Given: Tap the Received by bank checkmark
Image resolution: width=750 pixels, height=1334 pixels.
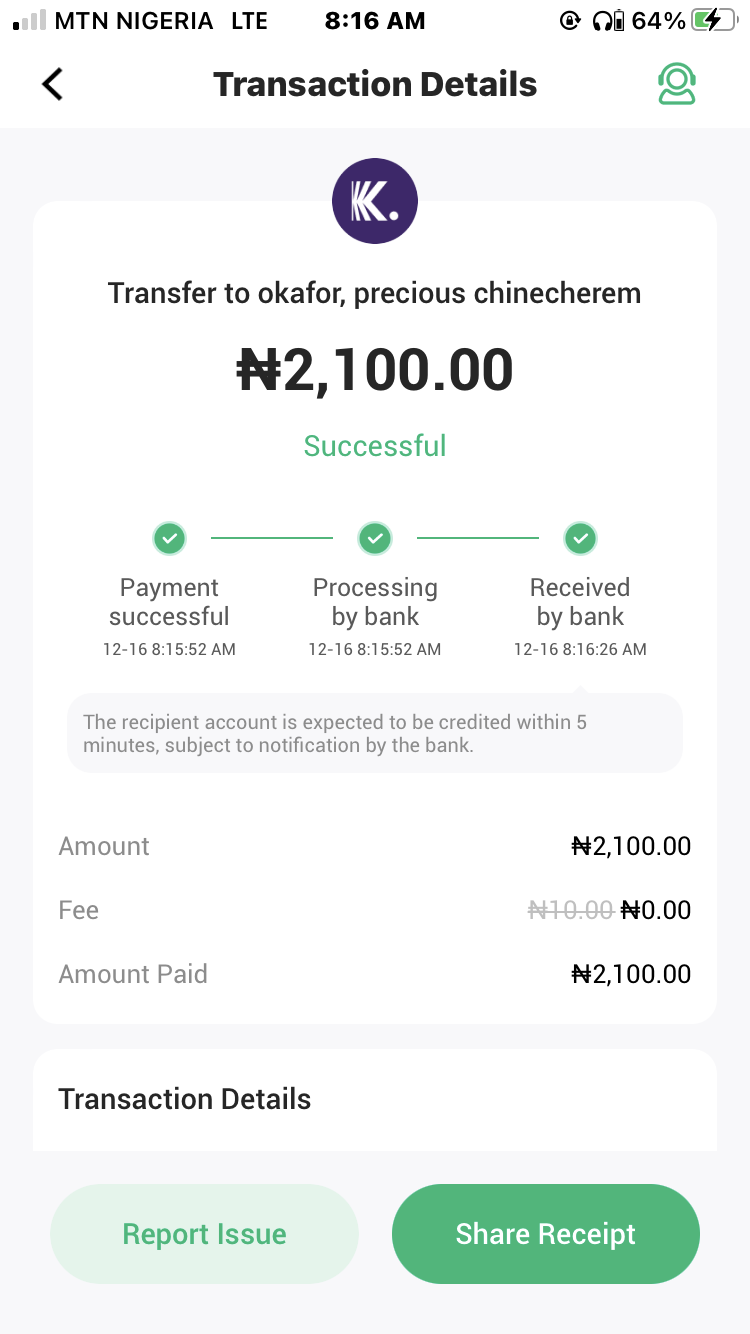Looking at the screenshot, I should pyautogui.click(x=580, y=539).
